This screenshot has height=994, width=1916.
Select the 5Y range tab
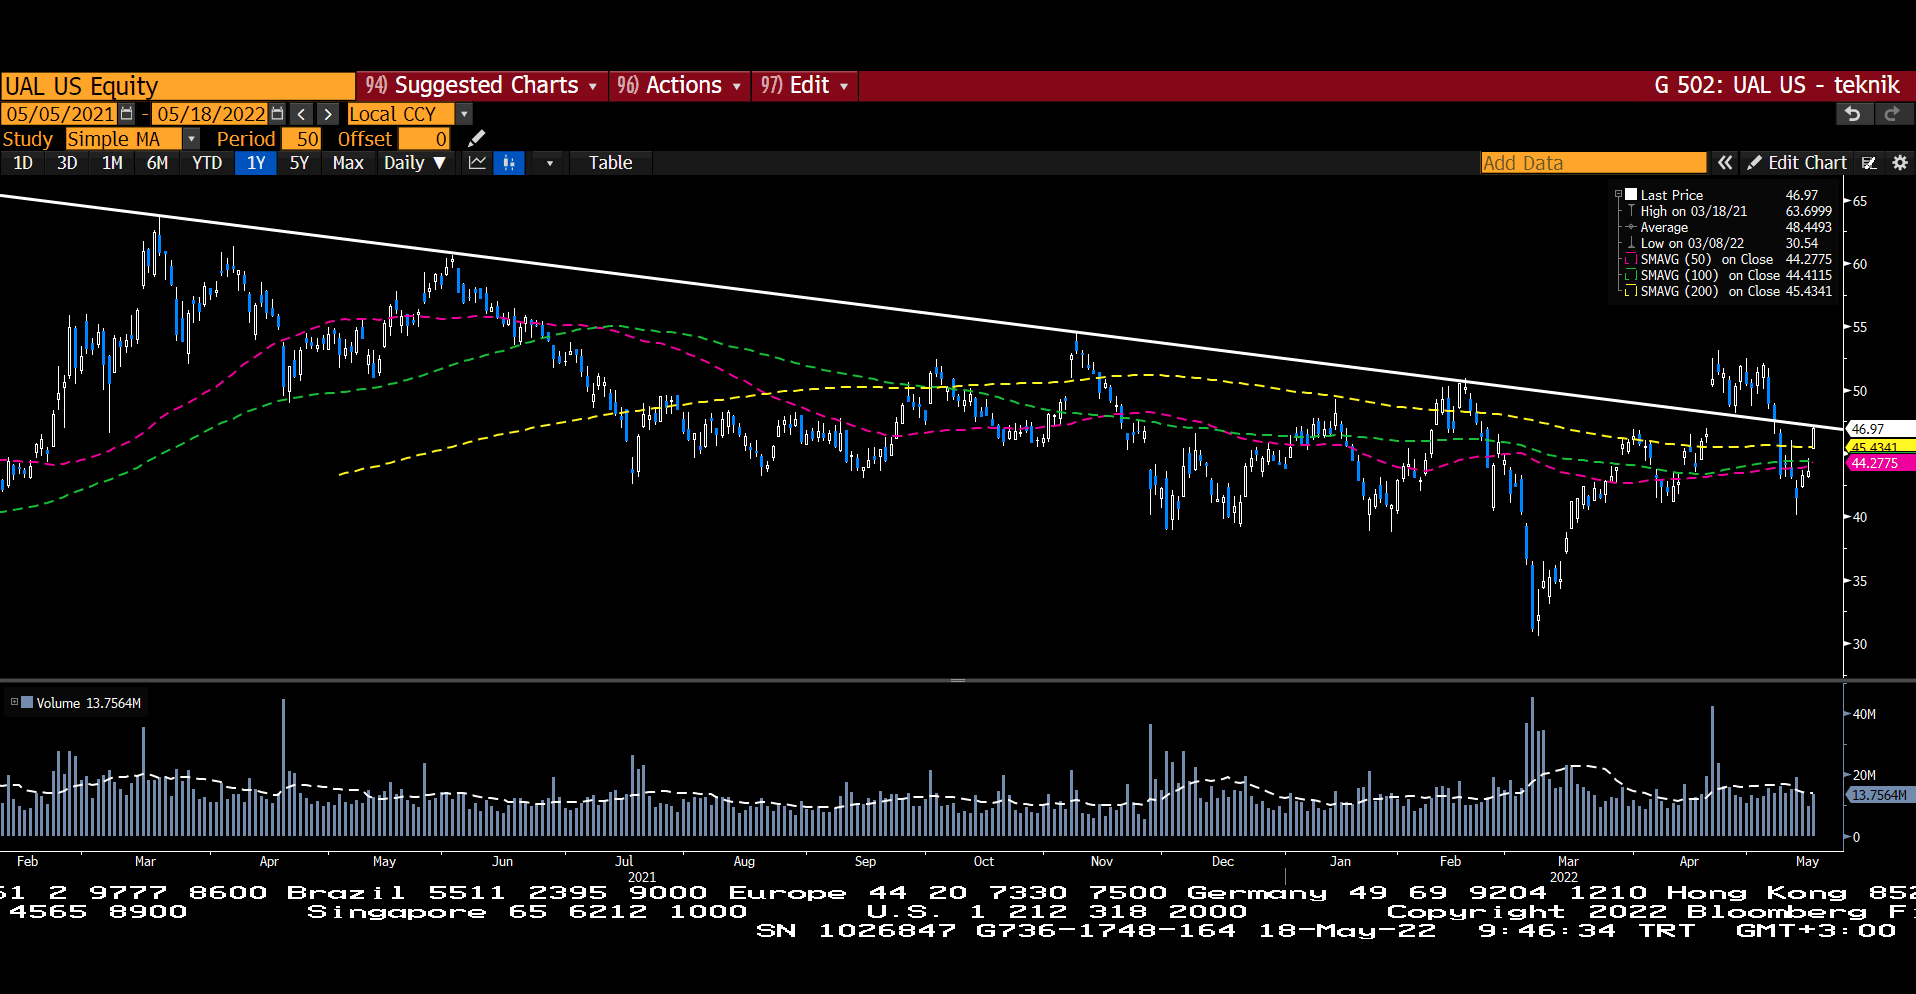(299, 162)
